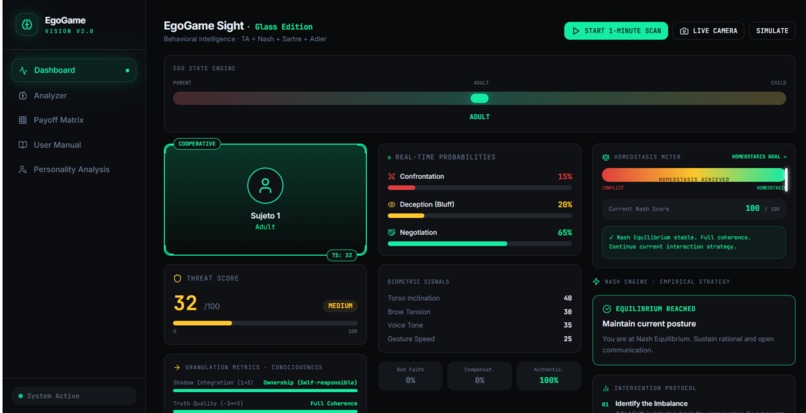
Task: Click the Nash Engine lightning icon
Action: 596,282
